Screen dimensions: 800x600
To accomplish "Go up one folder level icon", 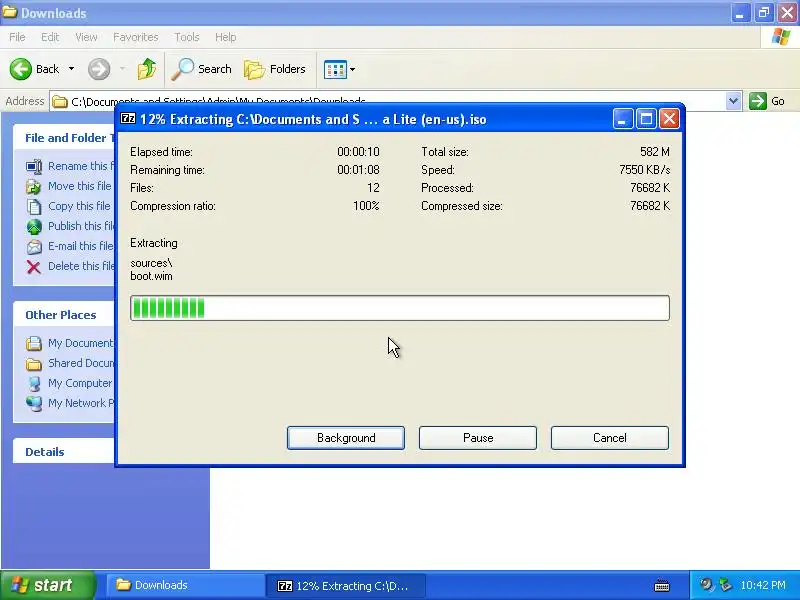I will [147, 69].
